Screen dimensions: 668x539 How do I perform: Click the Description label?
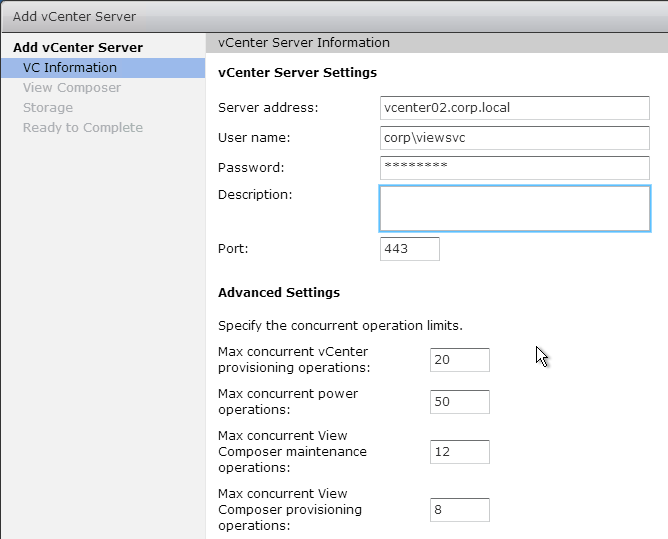[x=255, y=195]
